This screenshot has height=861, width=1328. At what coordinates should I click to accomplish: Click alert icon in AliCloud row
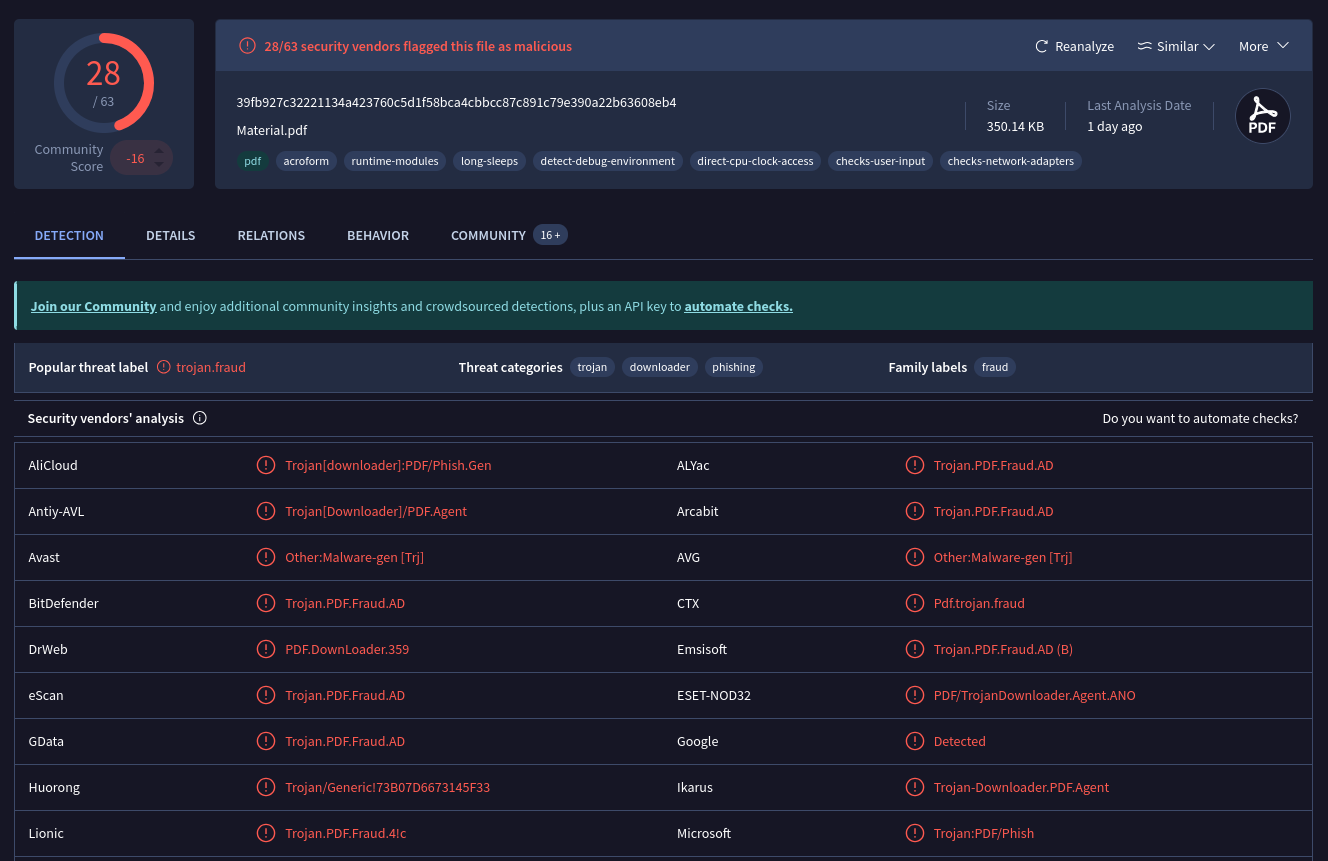coord(266,465)
